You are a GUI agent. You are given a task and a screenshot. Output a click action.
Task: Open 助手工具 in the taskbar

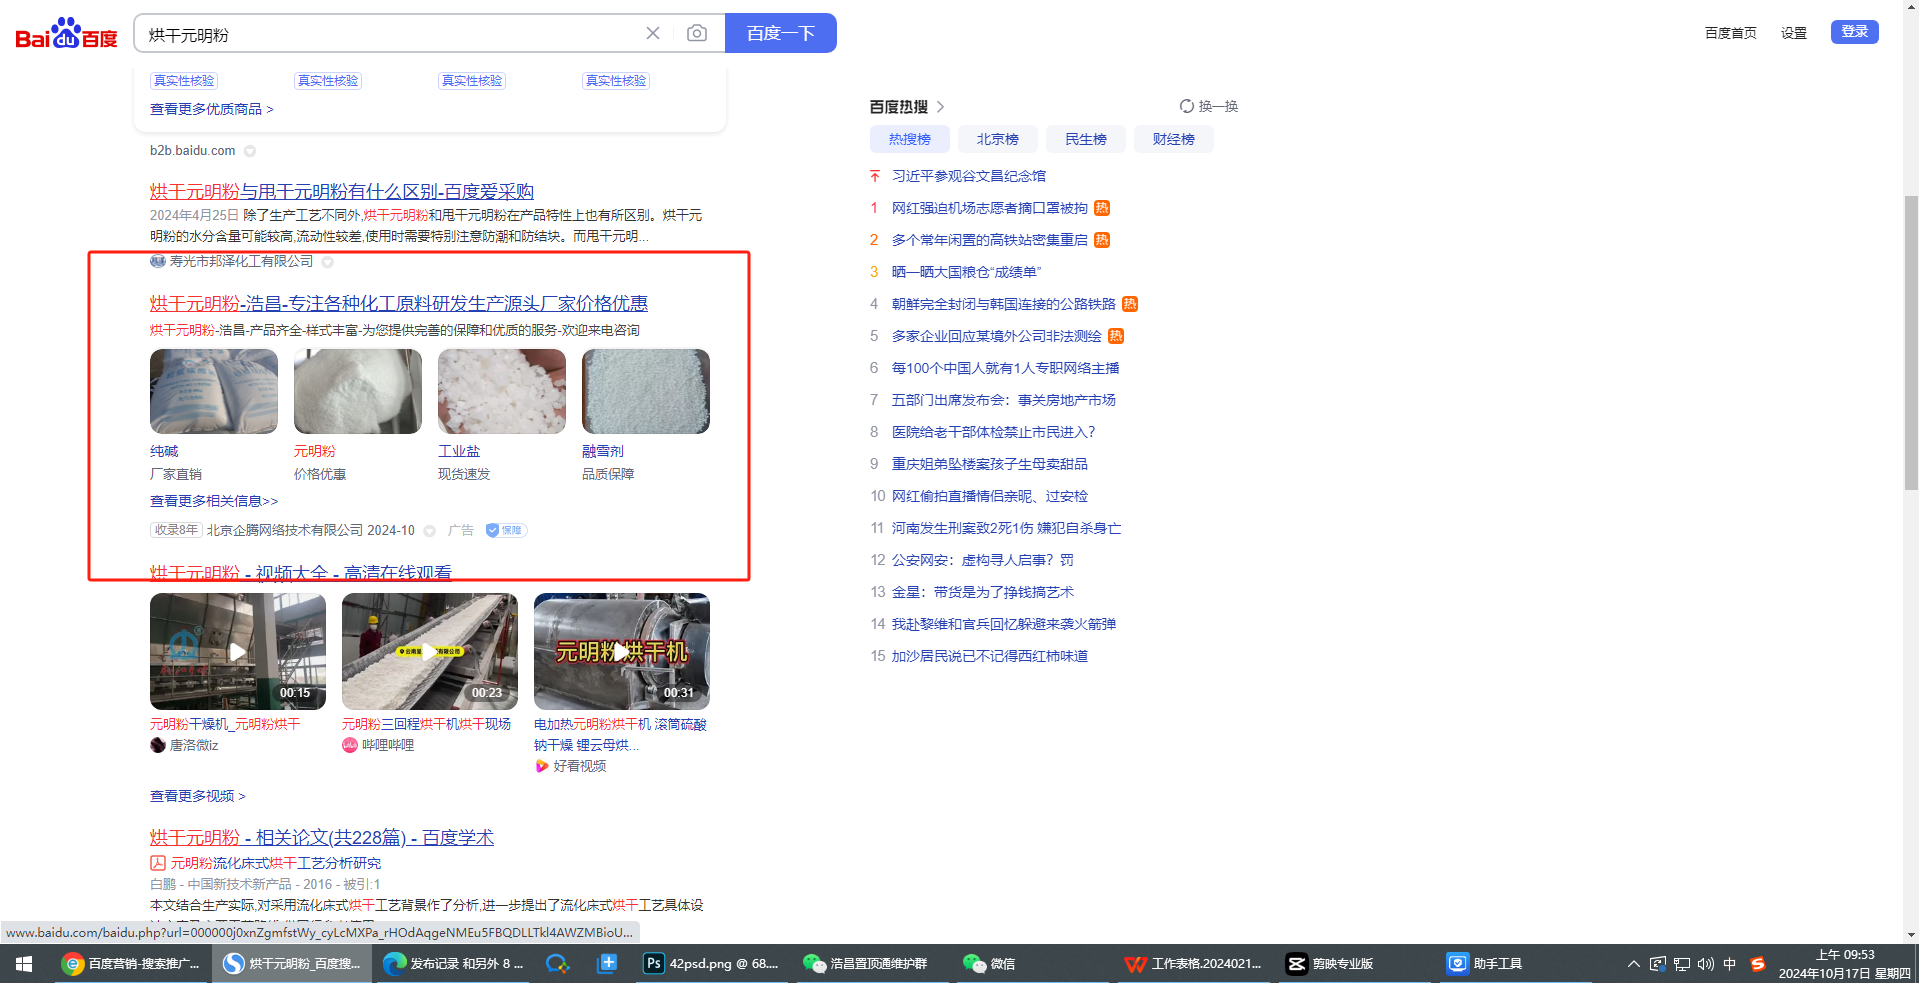pyautogui.click(x=1485, y=964)
